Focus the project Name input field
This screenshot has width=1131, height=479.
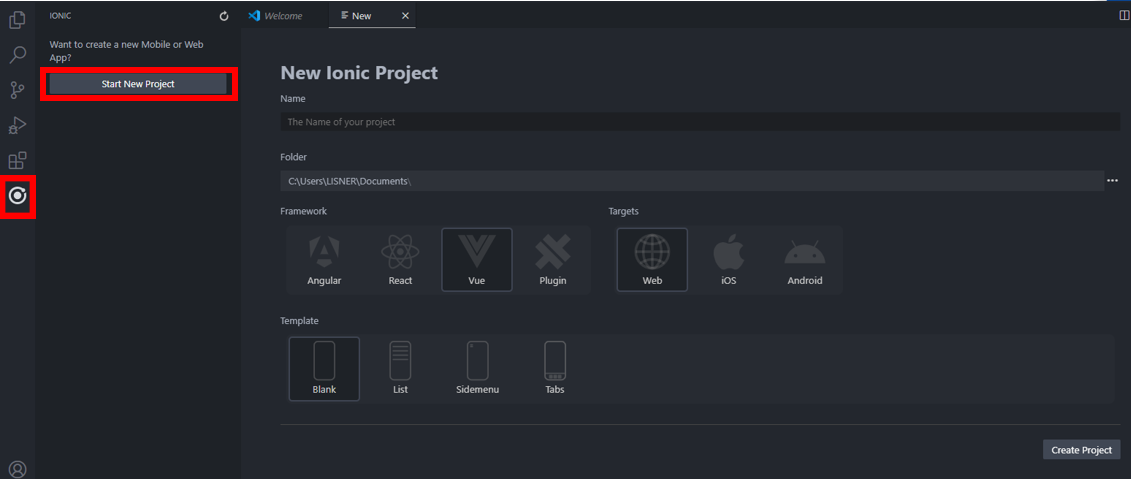point(700,122)
